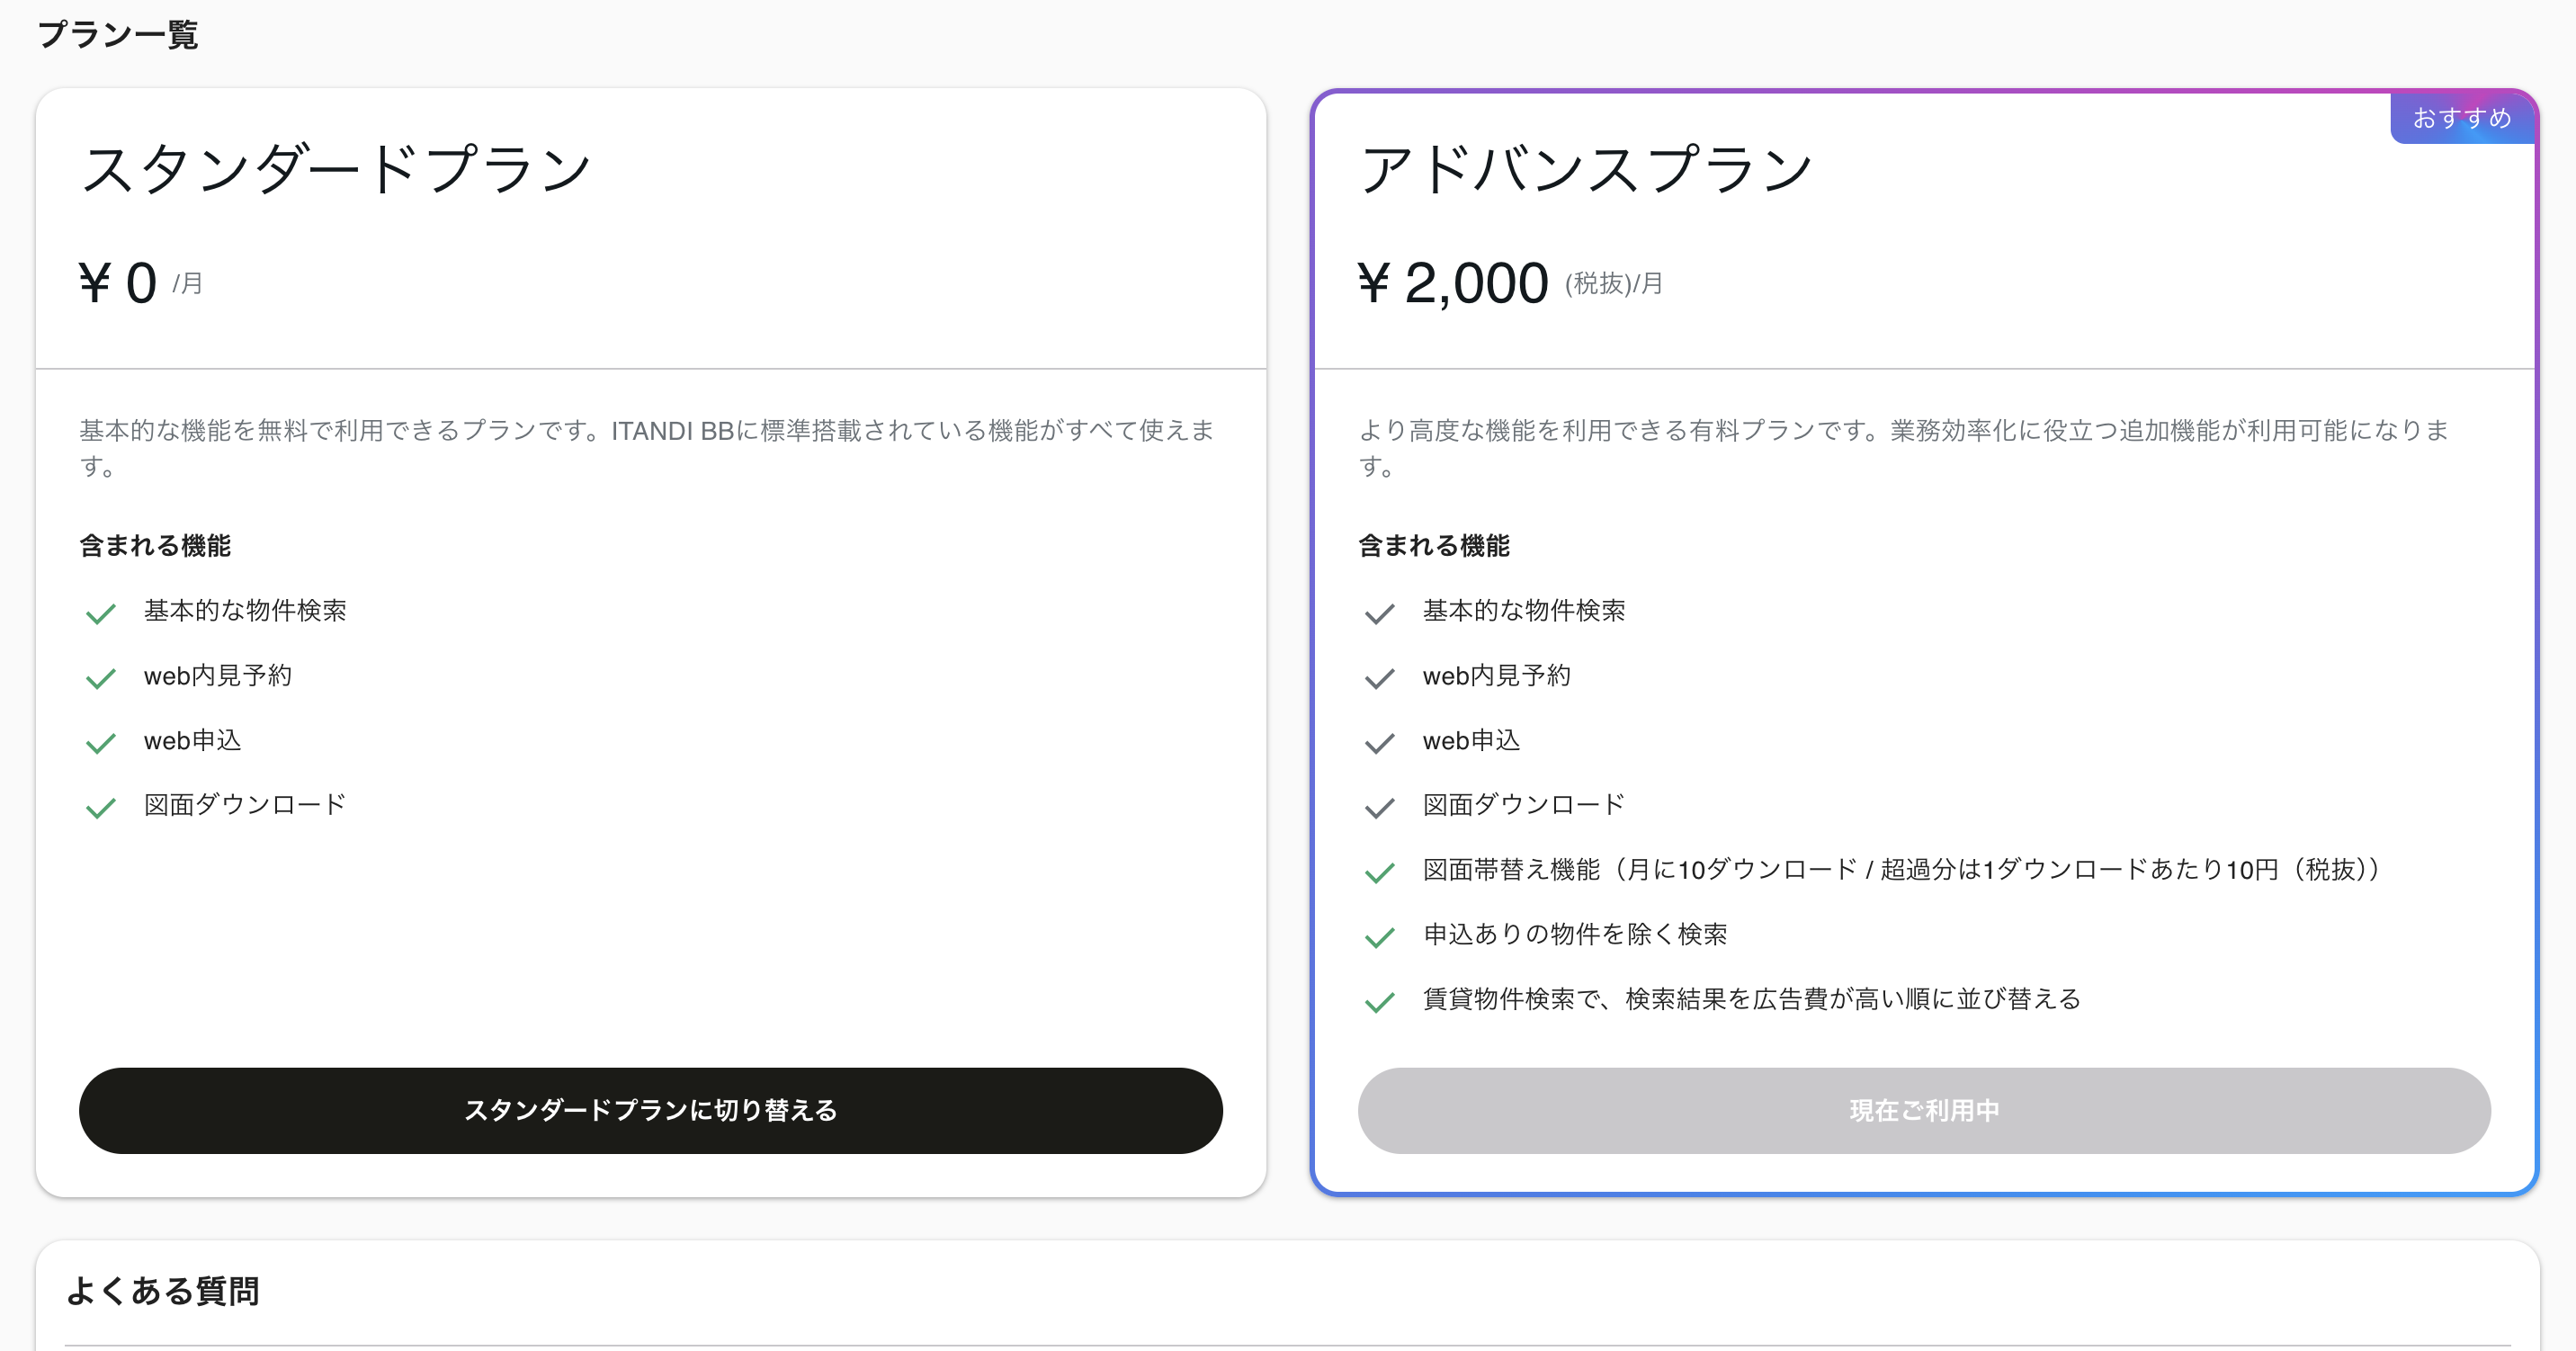Click the よくある質問 section heading

tap(163, 1290)
